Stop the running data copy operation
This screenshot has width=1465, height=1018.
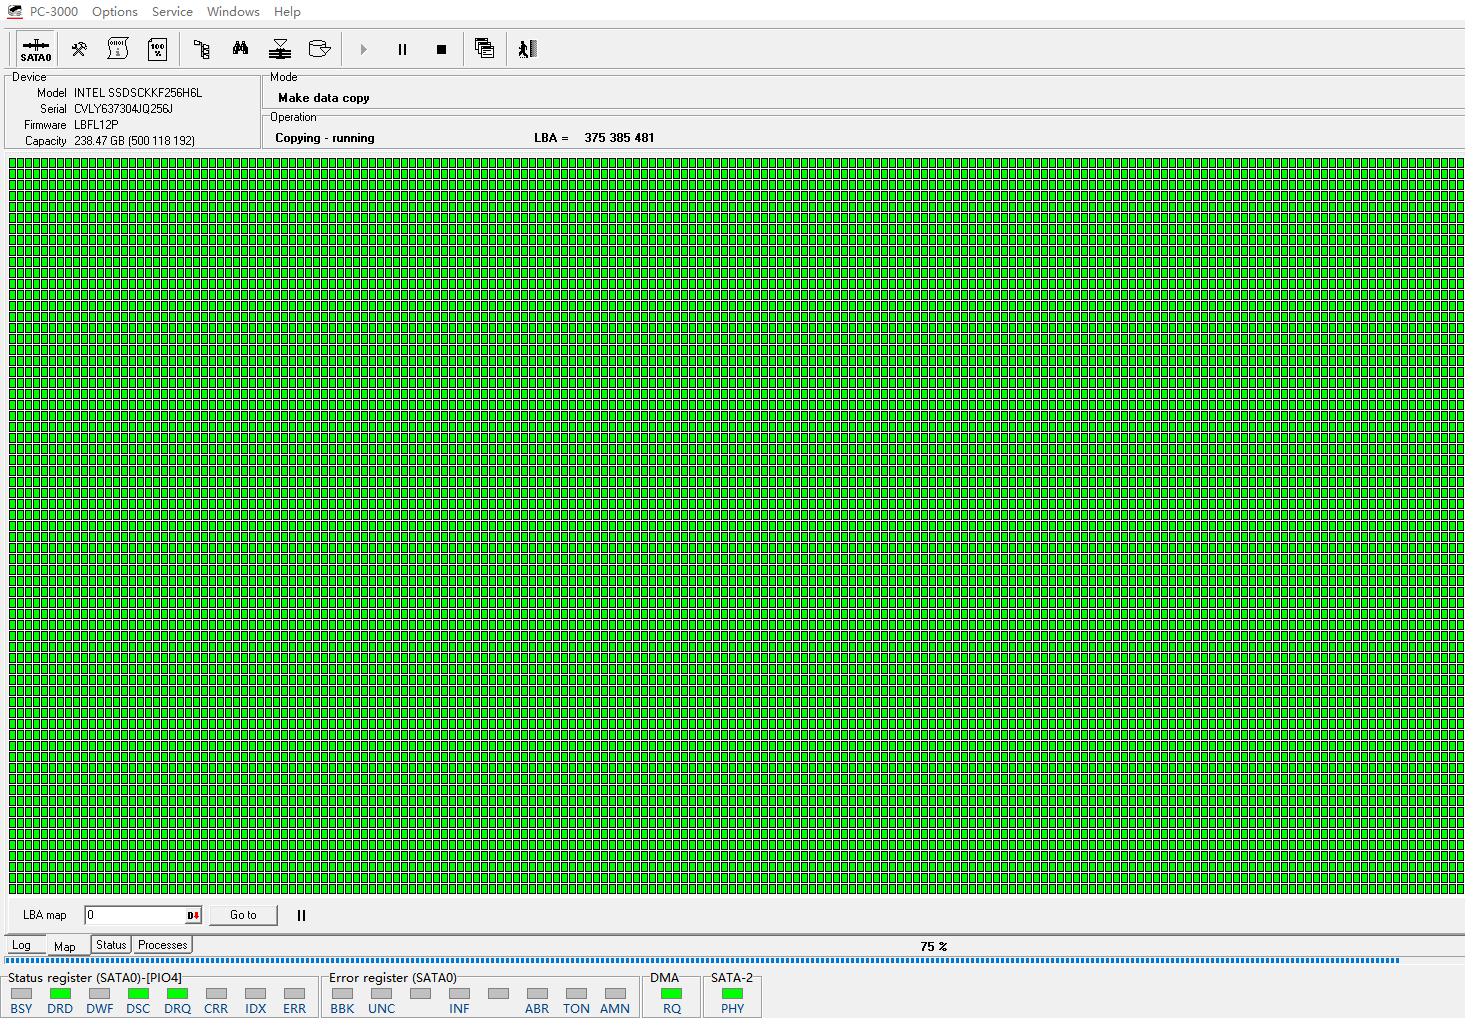tap(441, 49)
